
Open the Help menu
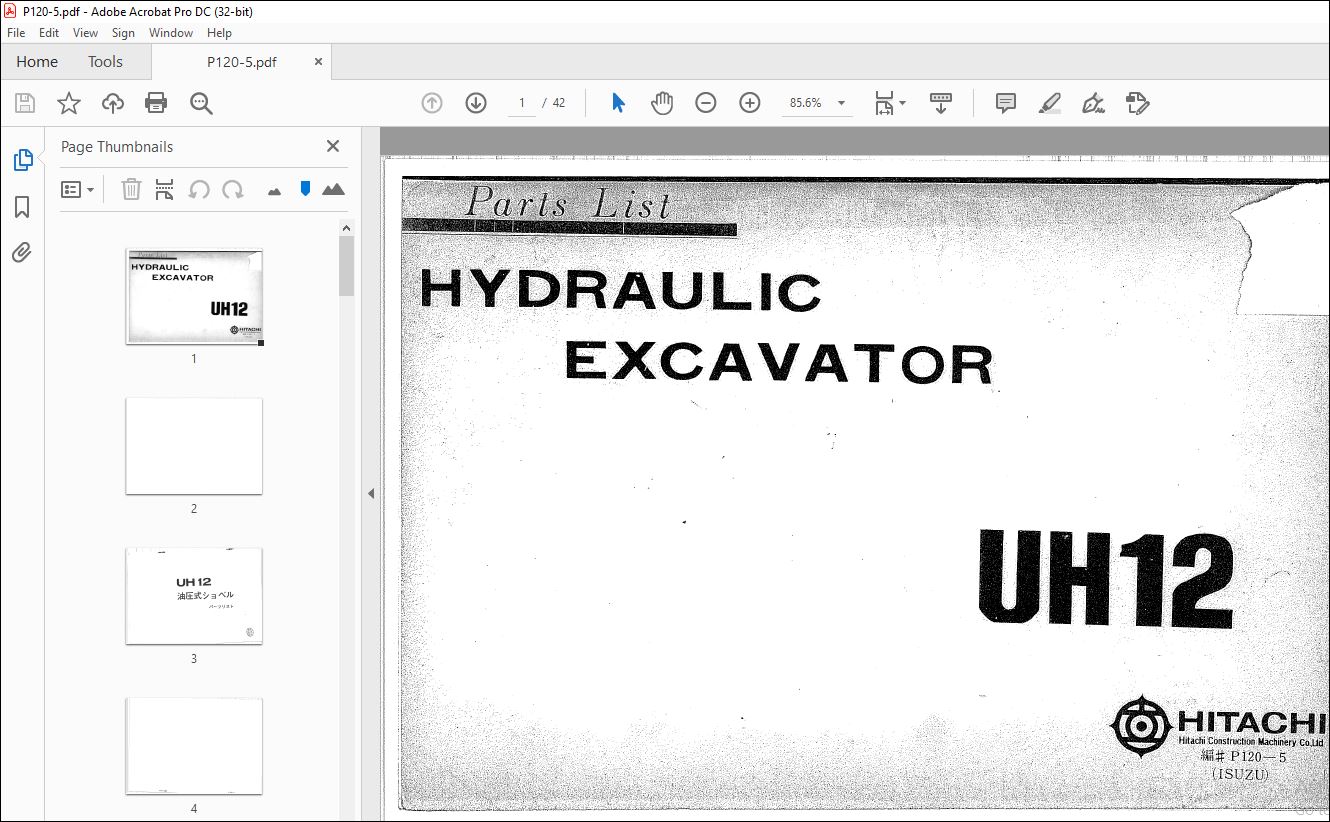point(219,33)
